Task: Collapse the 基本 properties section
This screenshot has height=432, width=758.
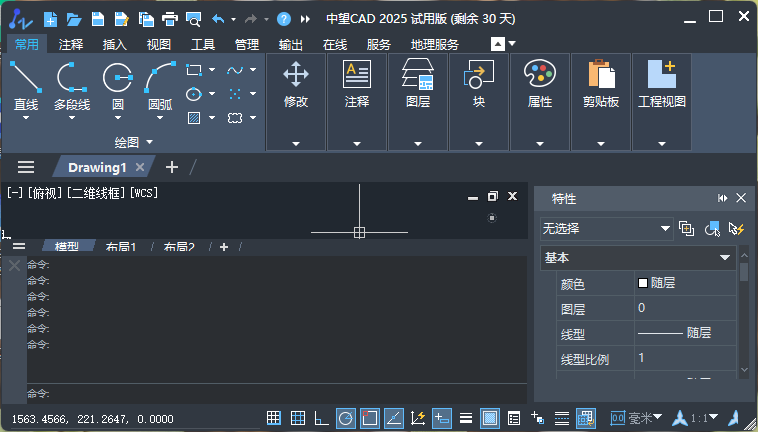Action: [x=725, y=258]
